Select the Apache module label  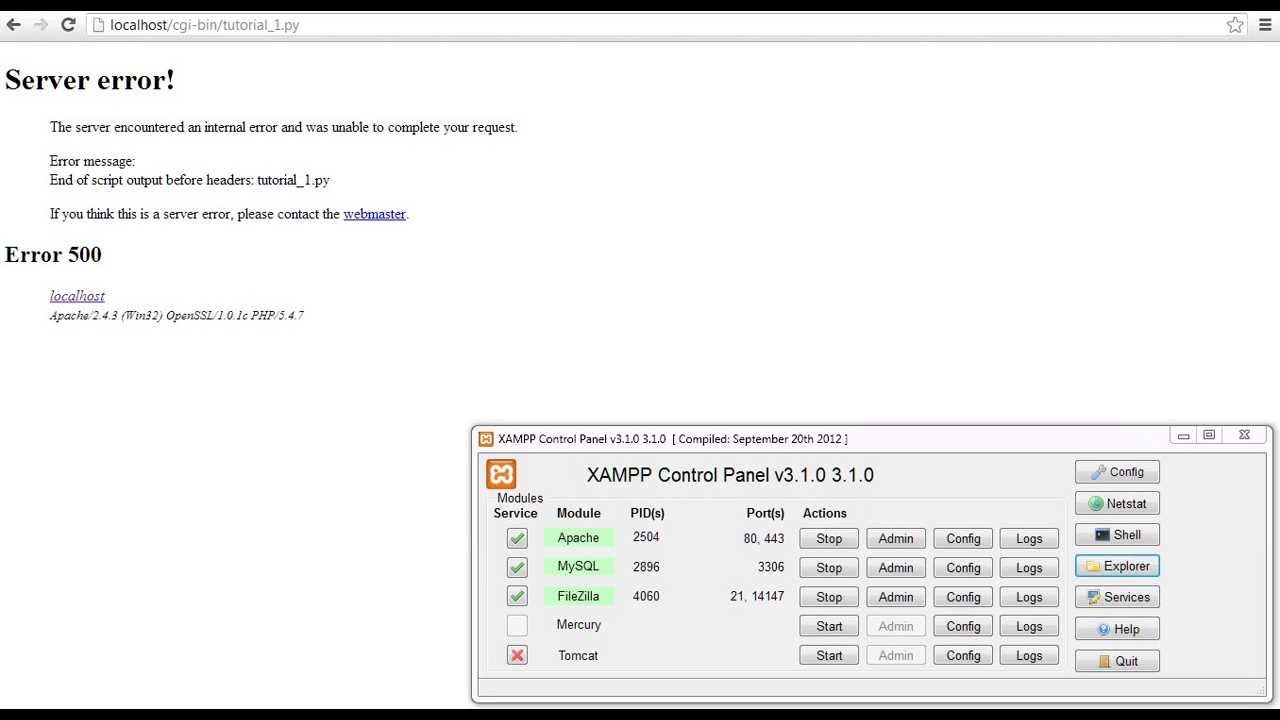[578, 537]
